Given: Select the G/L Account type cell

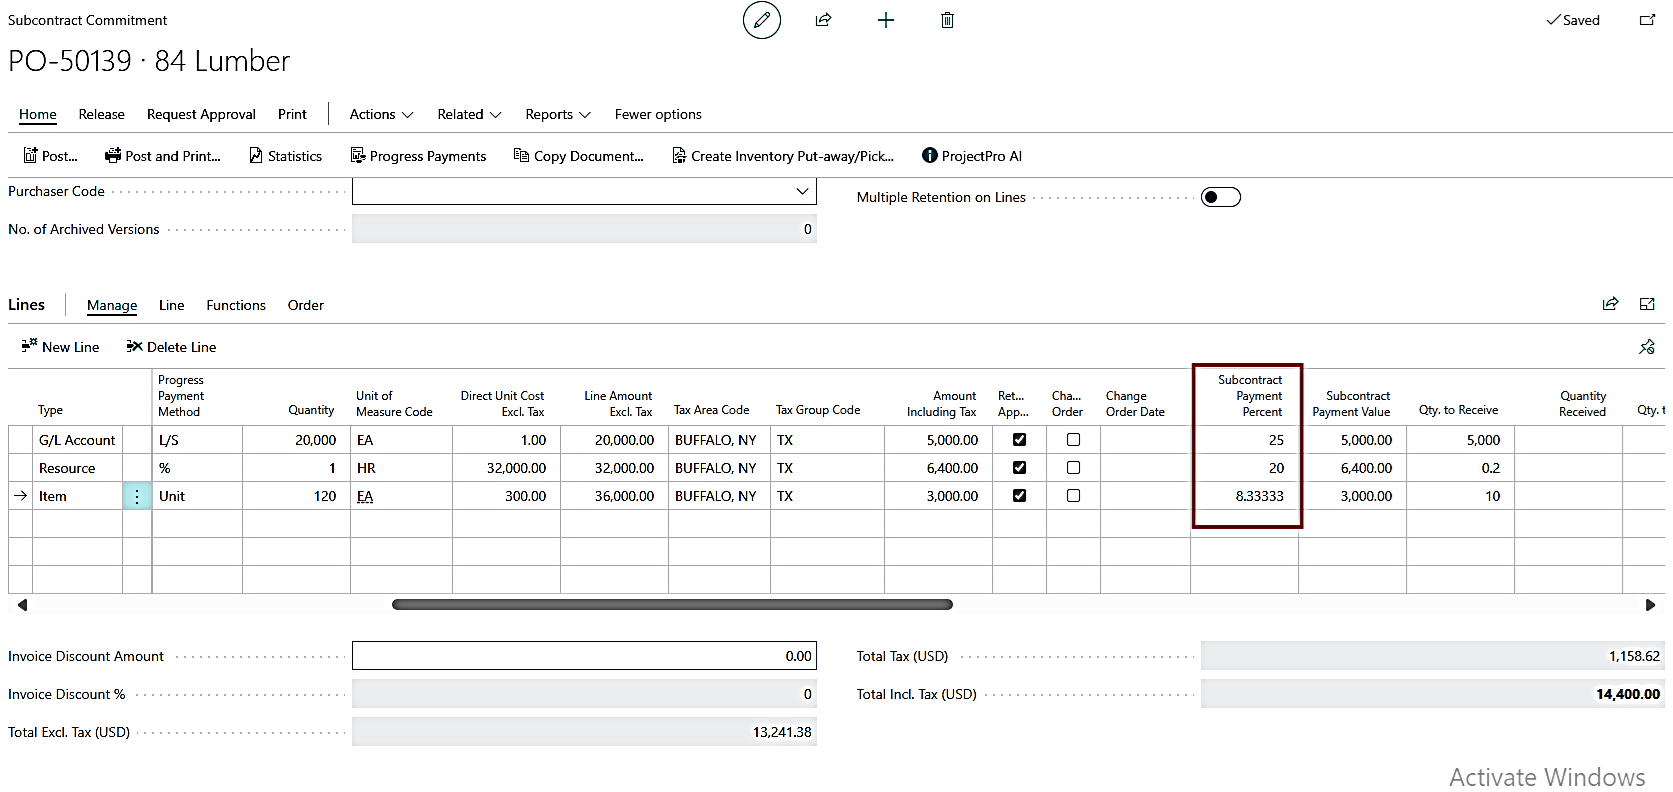Looking at the screenshot, I should (77, 440).
